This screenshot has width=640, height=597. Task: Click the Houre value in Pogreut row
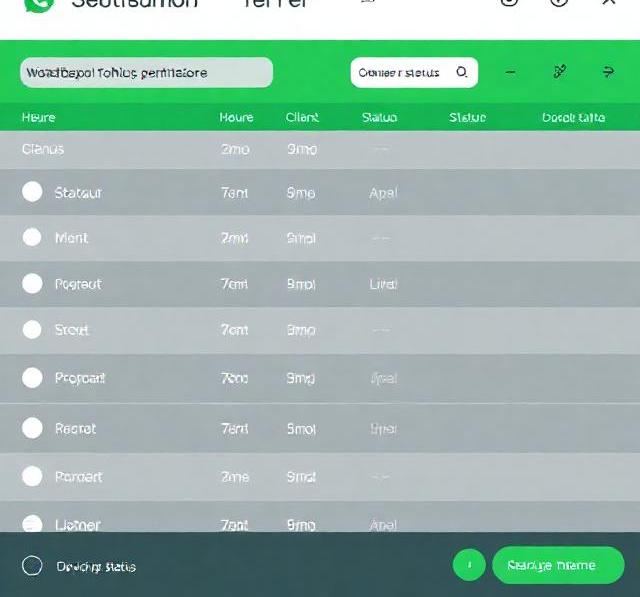click(234, 284)
